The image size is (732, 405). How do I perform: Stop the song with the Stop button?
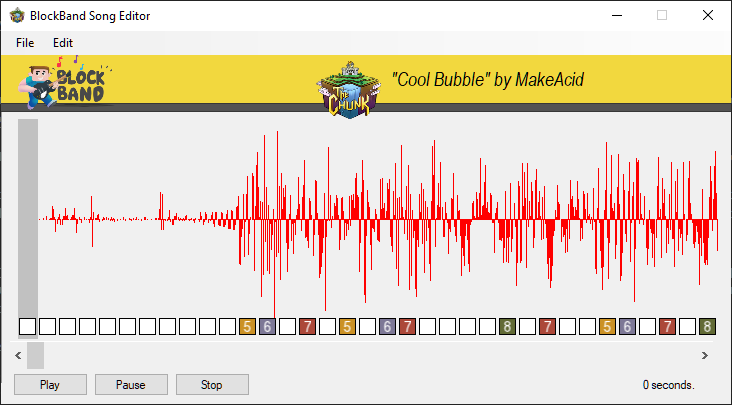tap(212, 384)
